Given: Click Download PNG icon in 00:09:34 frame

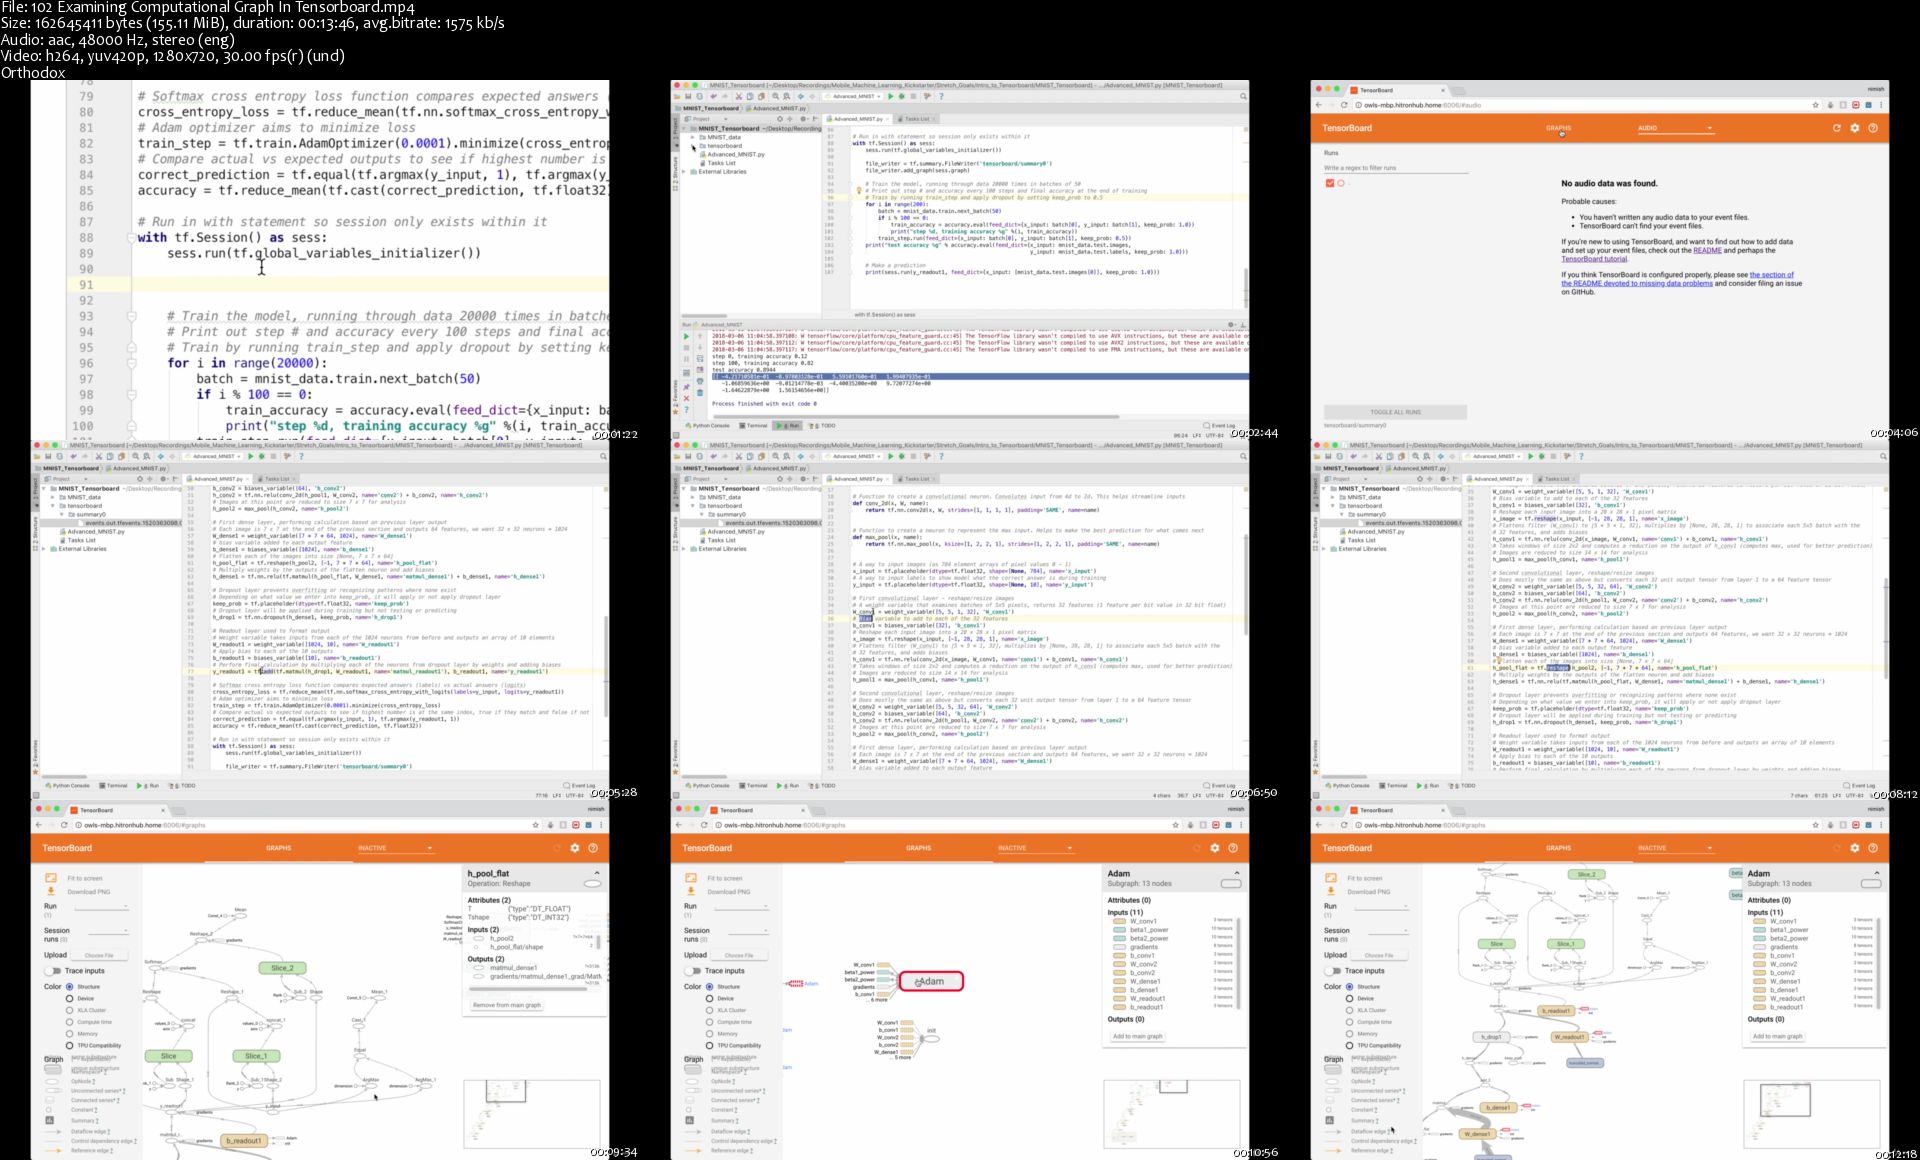Looking at the screenshot, I should 51,891.
